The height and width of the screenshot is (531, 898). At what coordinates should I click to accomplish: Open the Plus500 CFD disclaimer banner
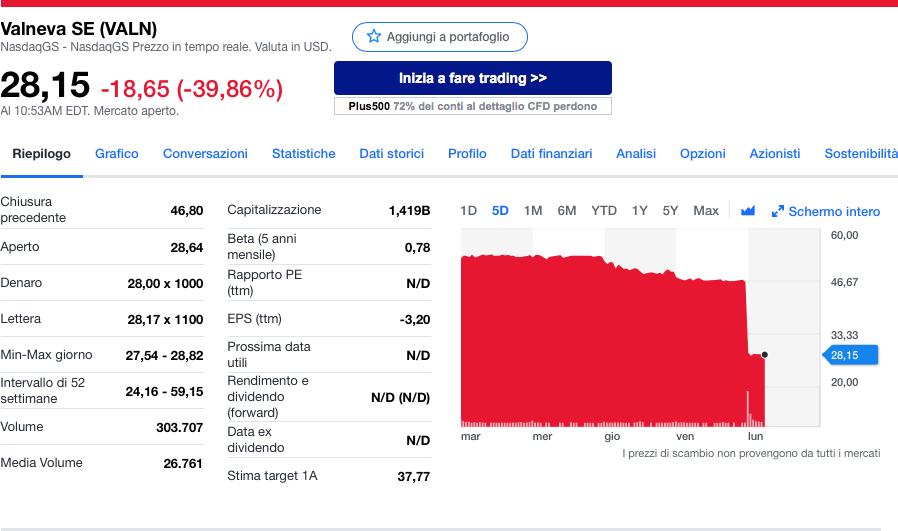click(473, 106)
